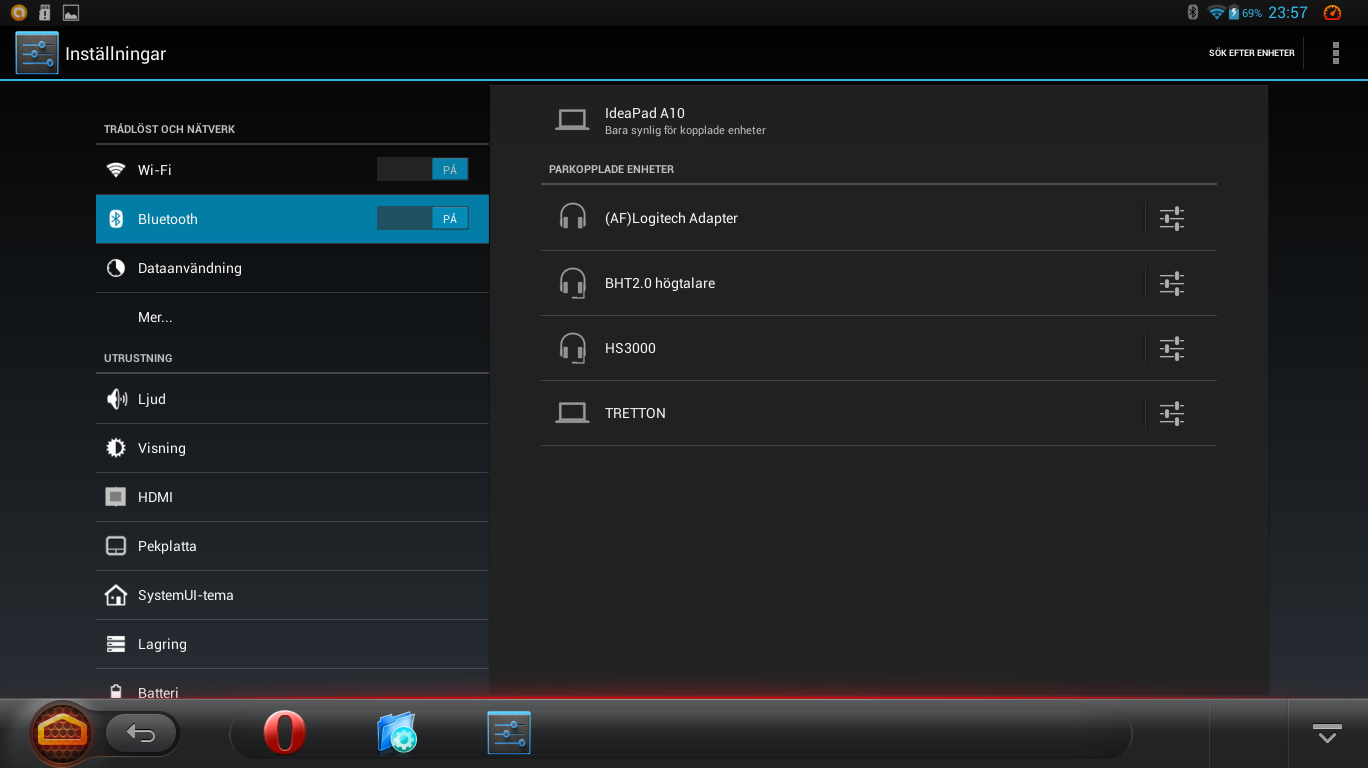
Task: Launch Opera browser from the bottom dock
Action: [285, 733]
